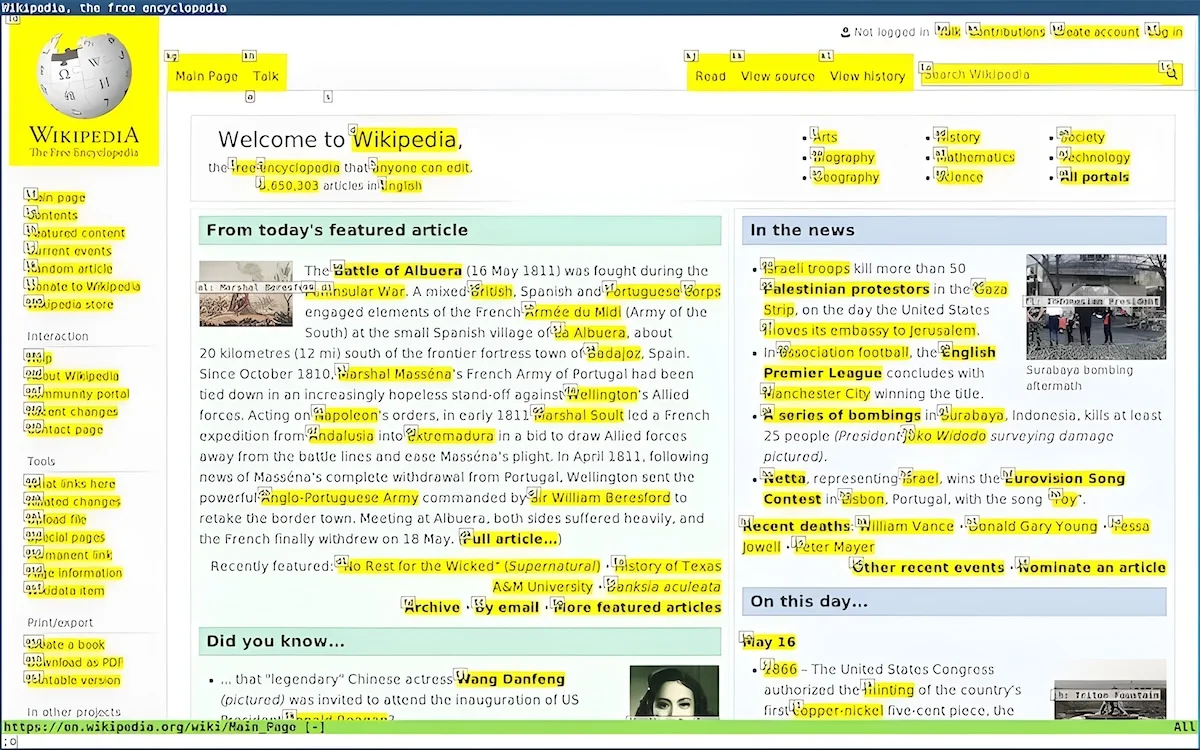
Task: Open the All portals link
Action: coord(1094,177)
